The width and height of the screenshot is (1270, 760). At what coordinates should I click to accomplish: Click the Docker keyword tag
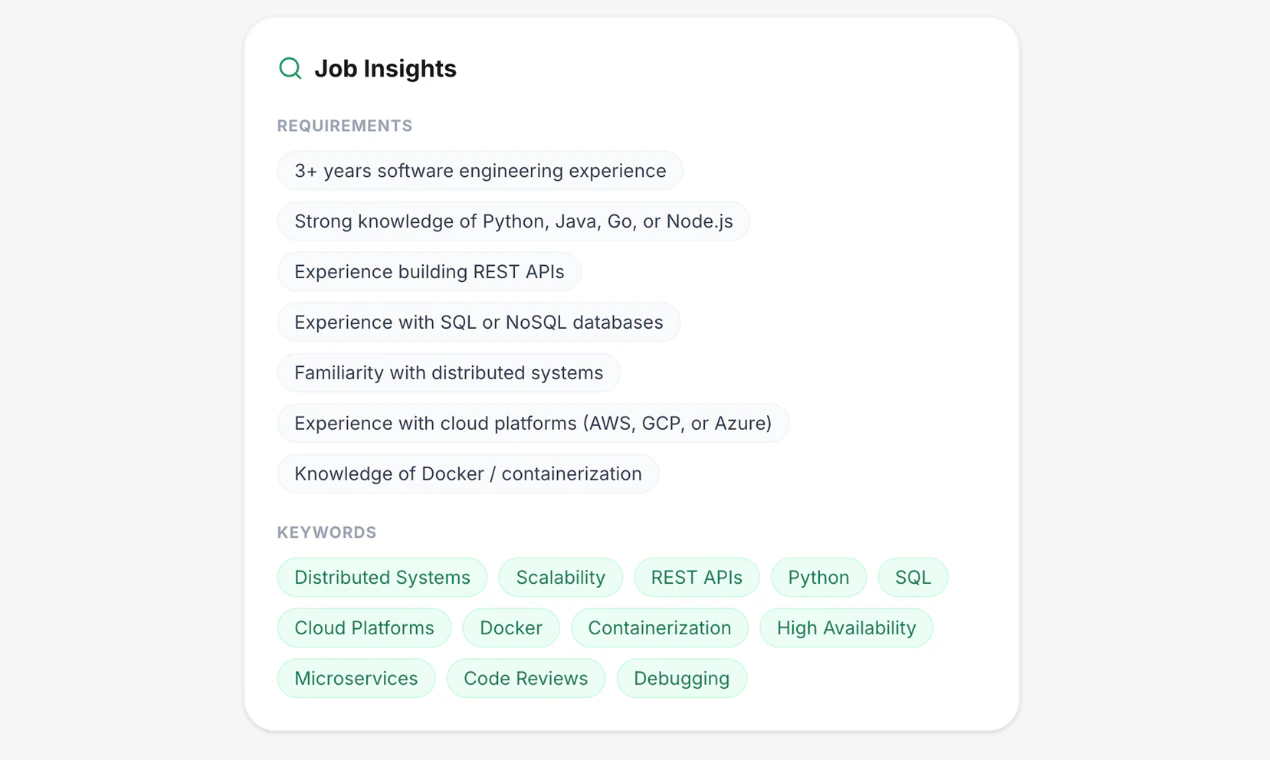coord(511,628)
